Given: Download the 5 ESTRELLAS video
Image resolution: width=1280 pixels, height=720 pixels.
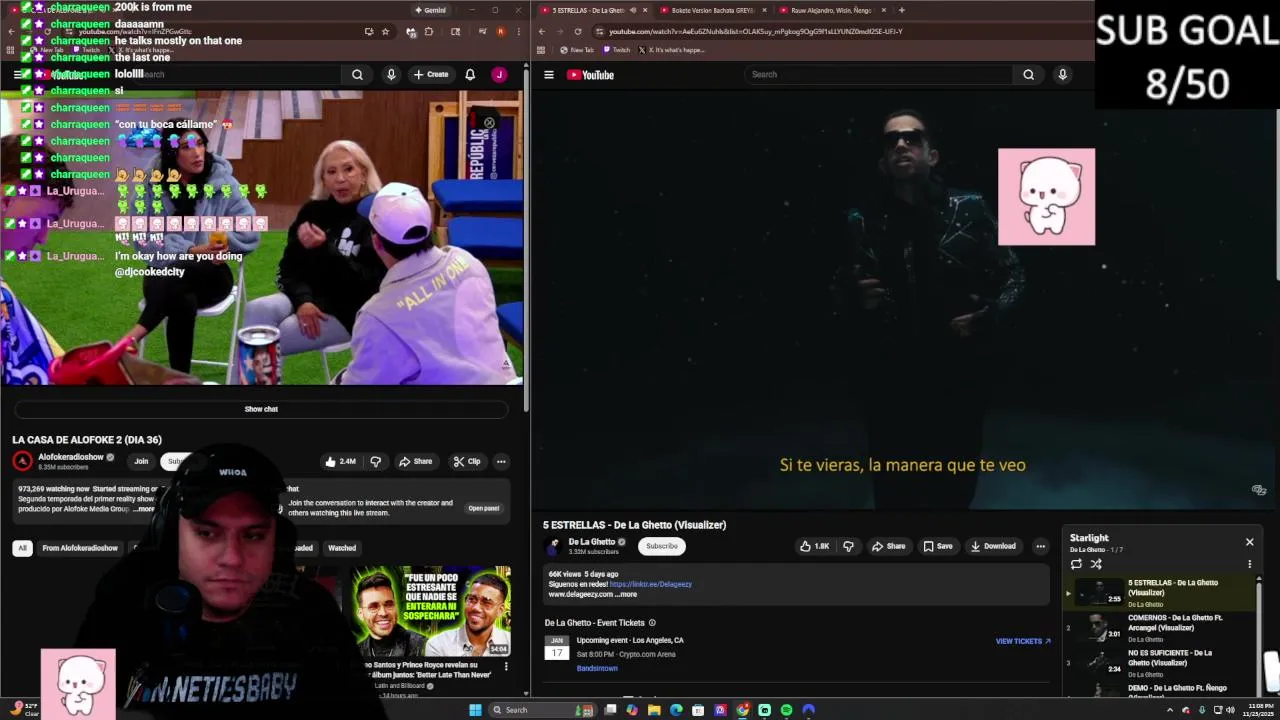Looking at the screenshot, I should (993, 546).
